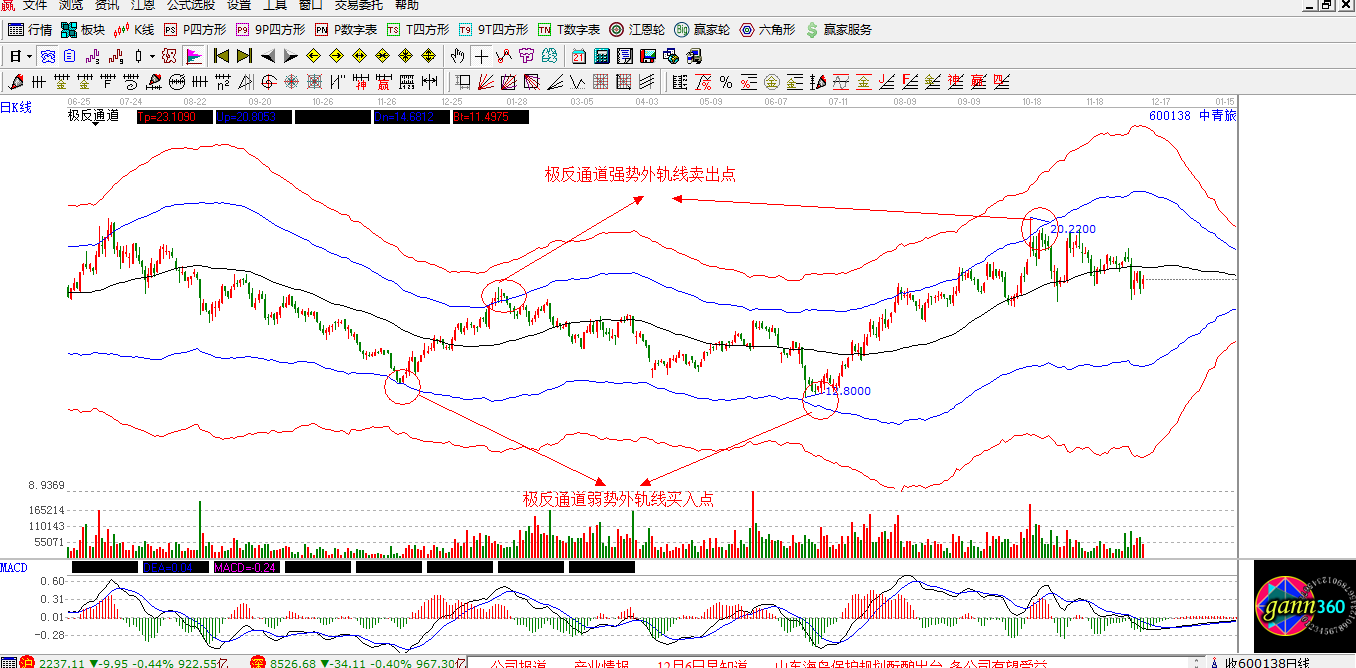Step forward with black right arrow

(x=291, y=56)
